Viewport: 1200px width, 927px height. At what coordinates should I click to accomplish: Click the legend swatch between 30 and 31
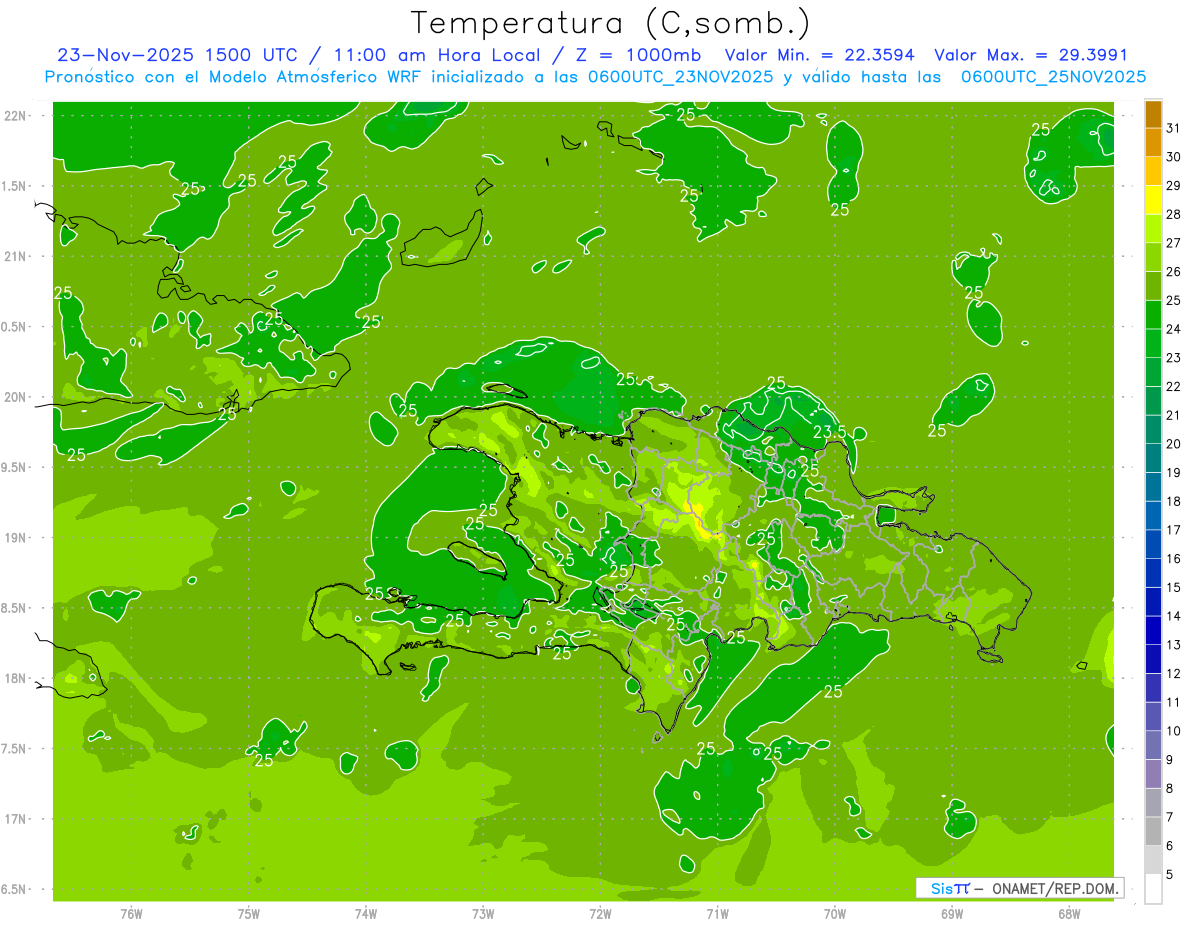1153,142
